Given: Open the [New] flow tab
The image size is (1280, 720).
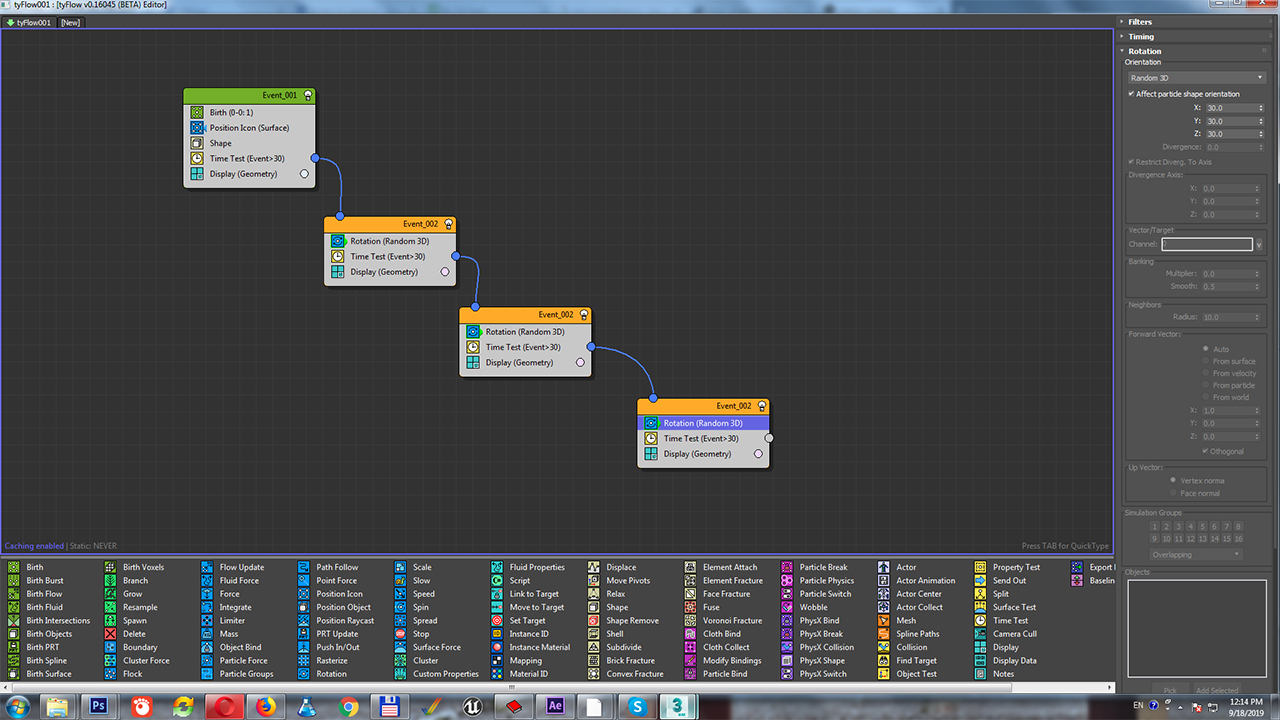Looking at the screenshot, I should [70, 22].
